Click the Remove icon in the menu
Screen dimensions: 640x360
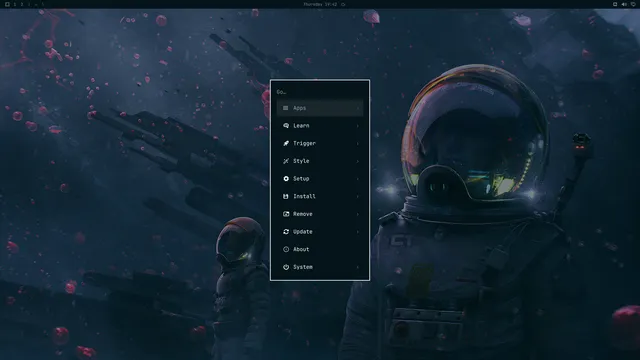coord(286,214)
